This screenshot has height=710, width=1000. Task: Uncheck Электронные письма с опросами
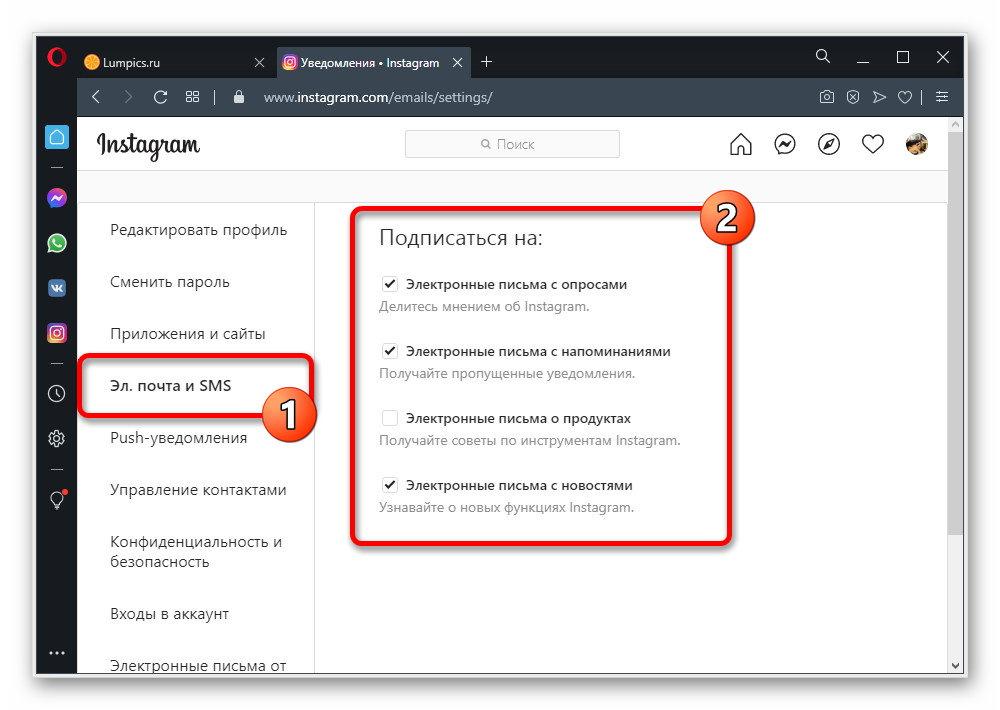(390, 284)
